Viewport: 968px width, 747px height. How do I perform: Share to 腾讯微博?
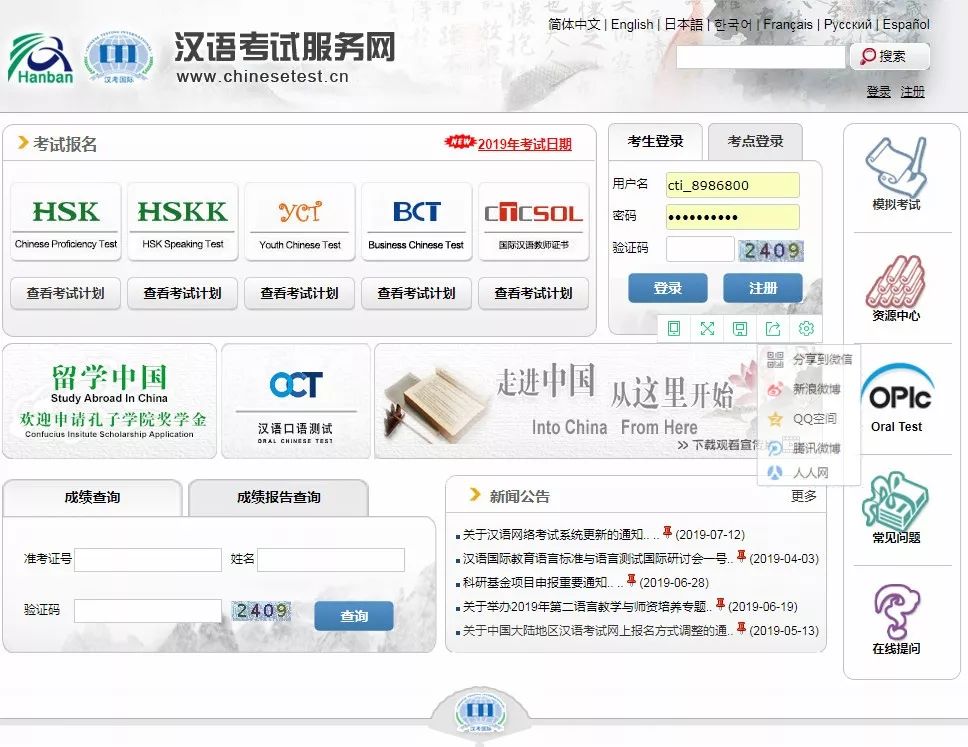click(x=803, y=448)
